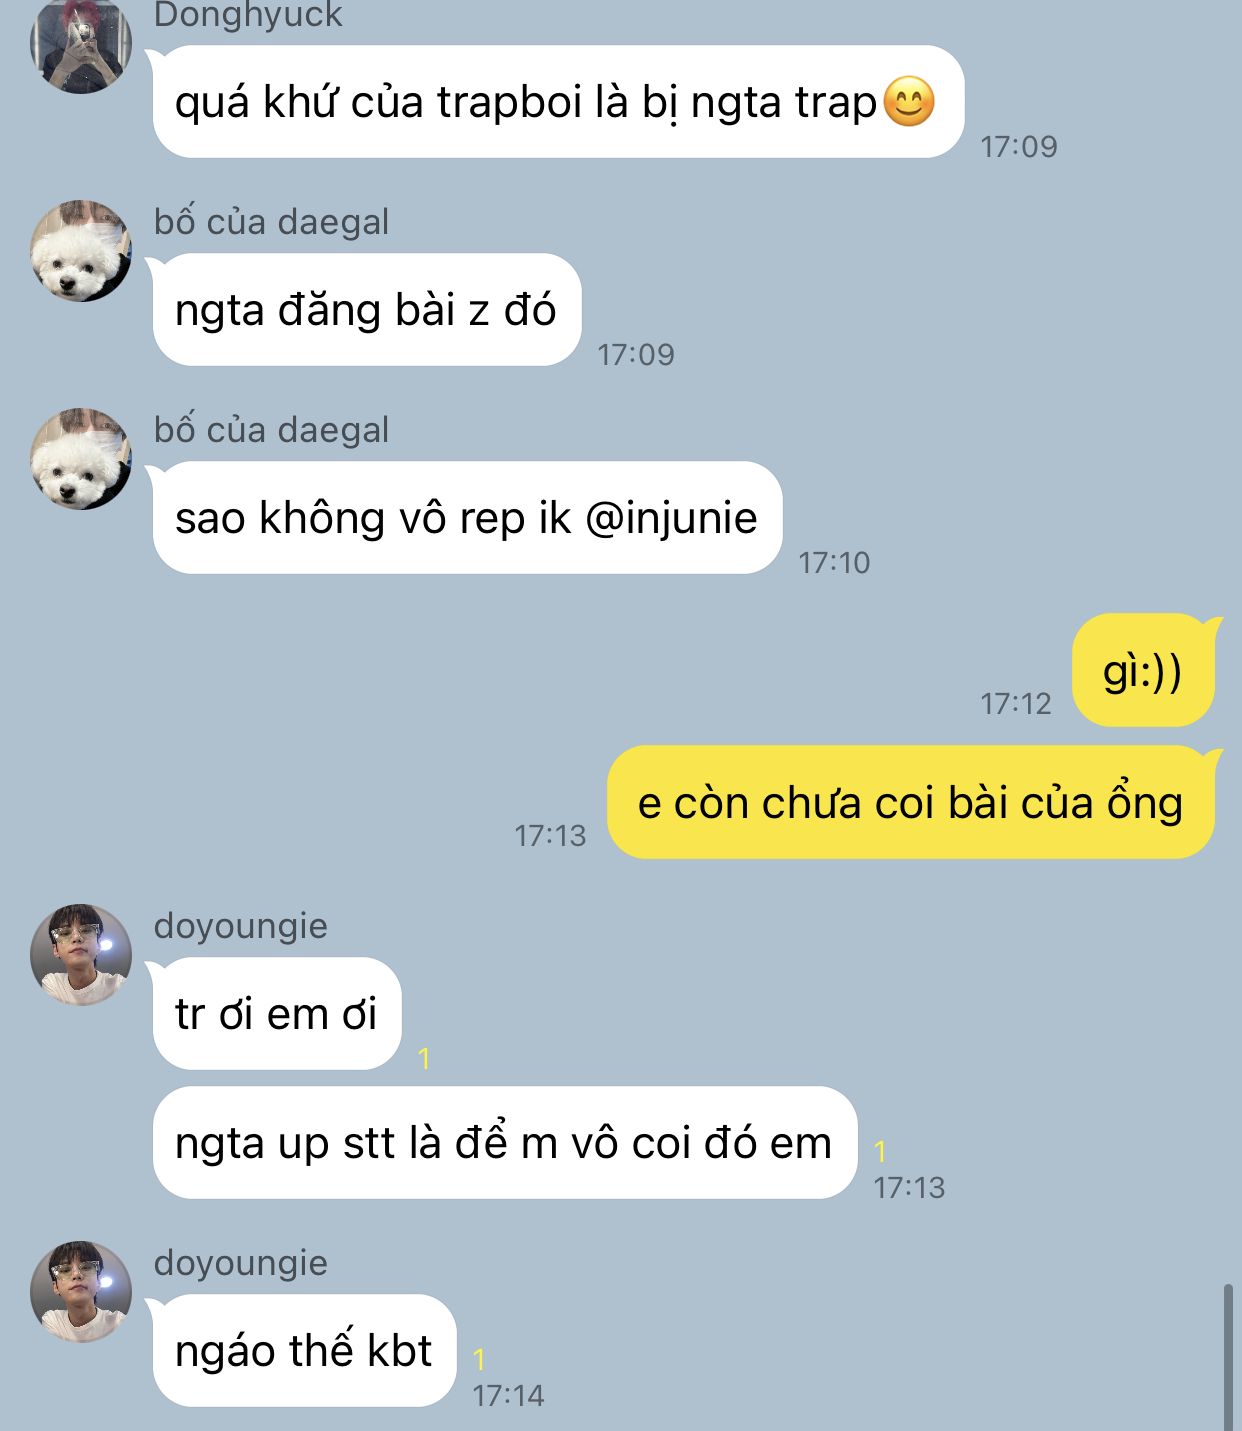Viewport: 1242px width, 1431px height.
Task: Click sender name Donghyuck
Action: click(248, 15)
